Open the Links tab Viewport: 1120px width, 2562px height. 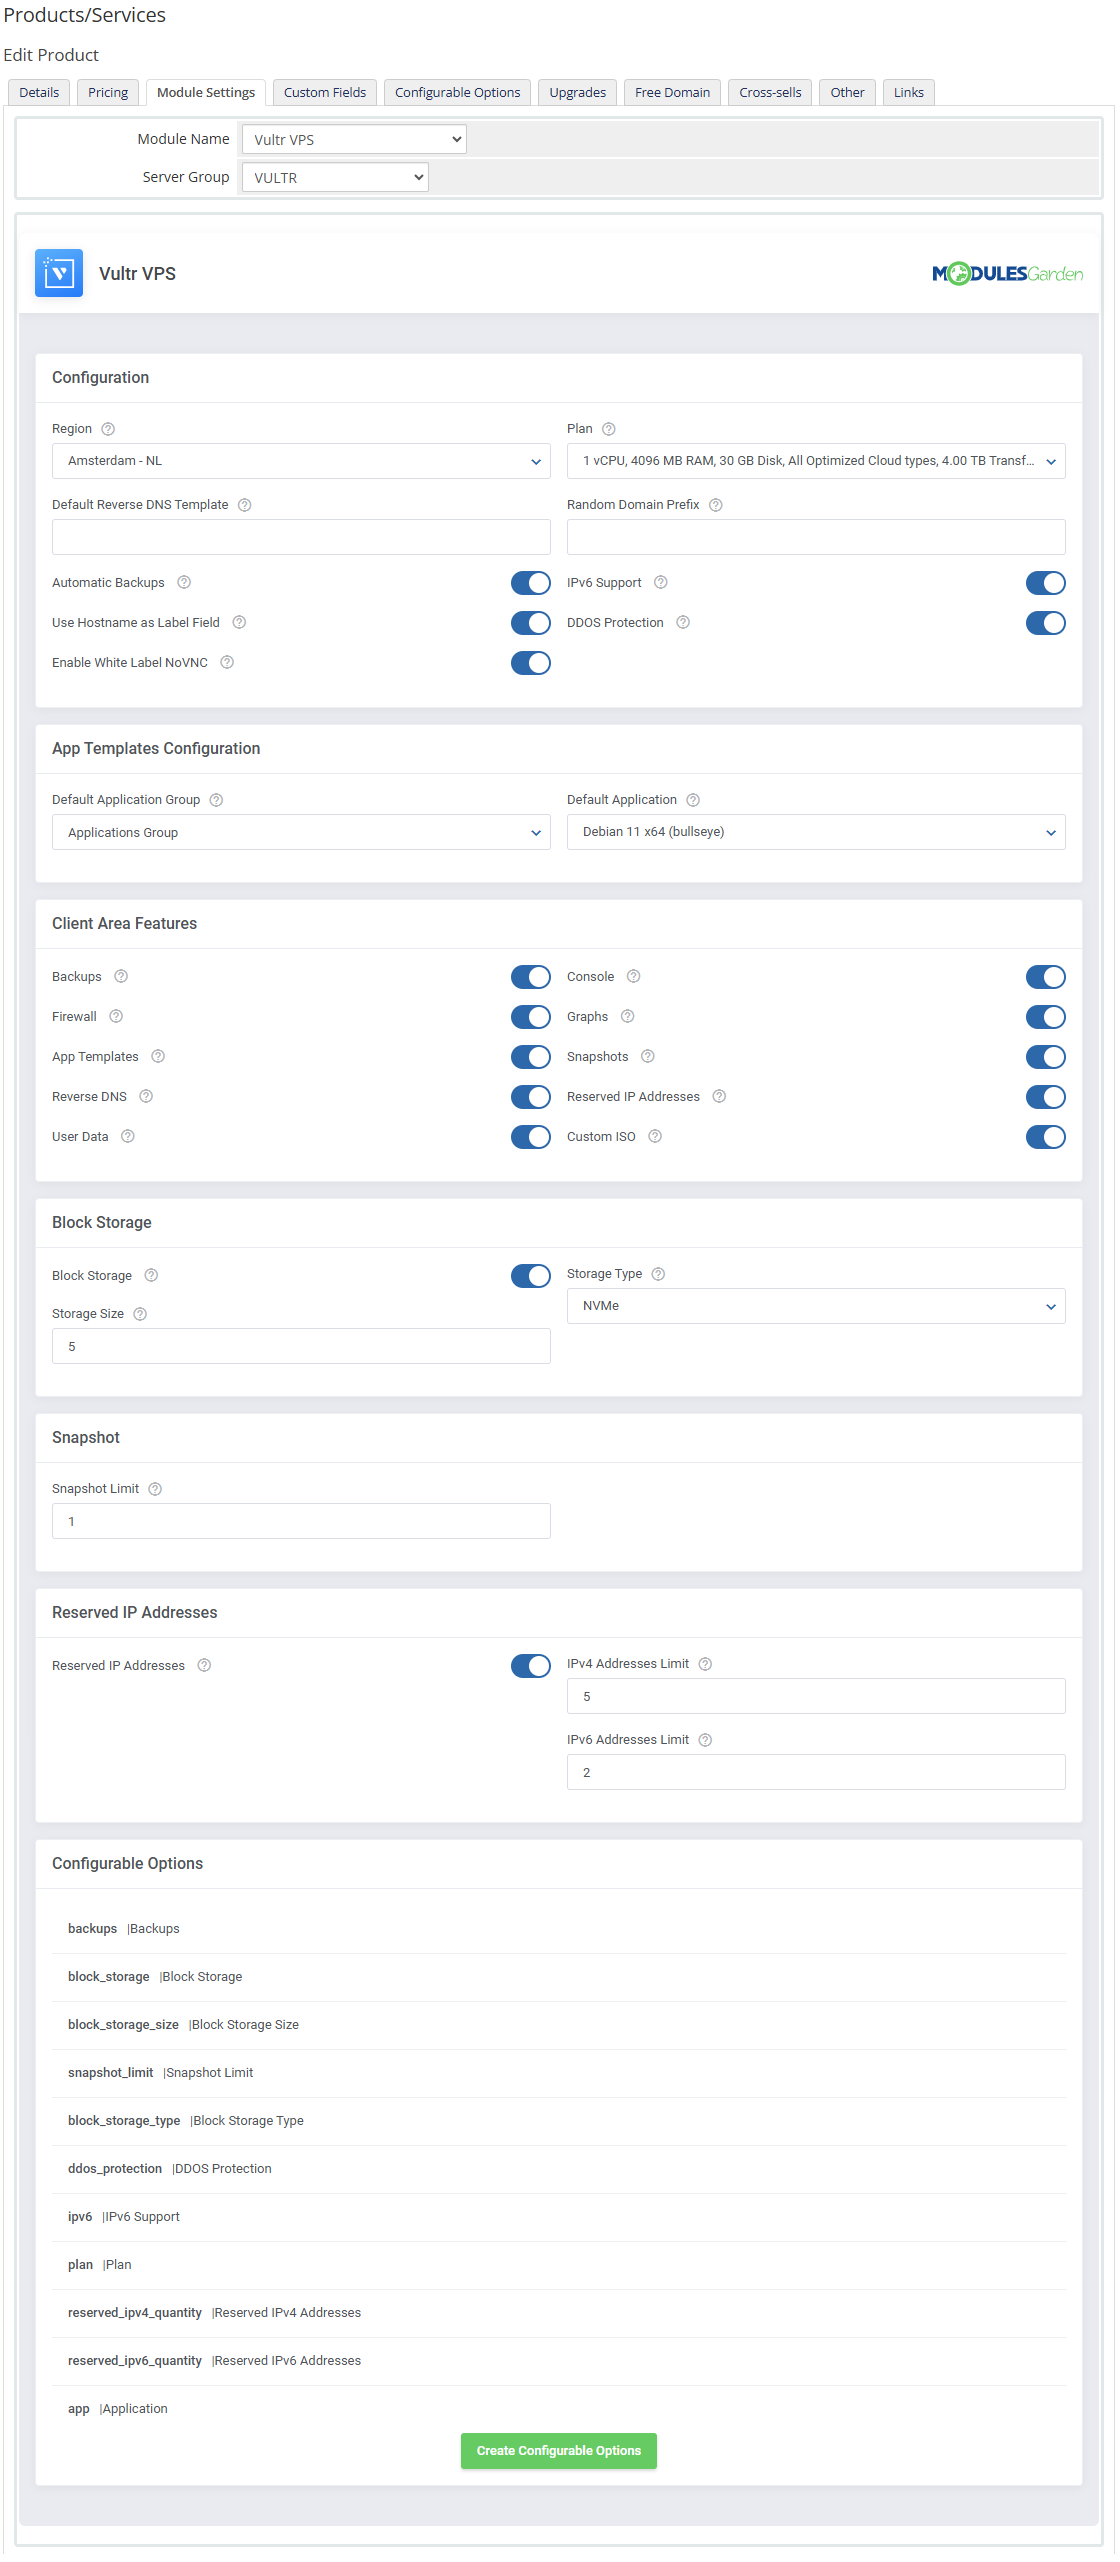pyautogui.click(x=908, y=92)
